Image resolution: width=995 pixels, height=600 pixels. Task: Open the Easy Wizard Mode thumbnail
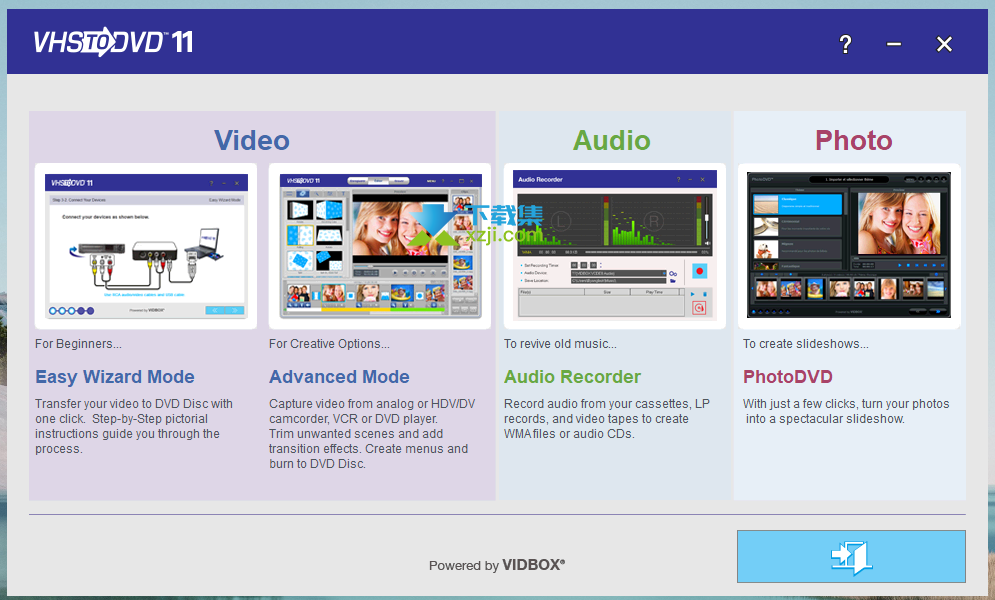146,246
